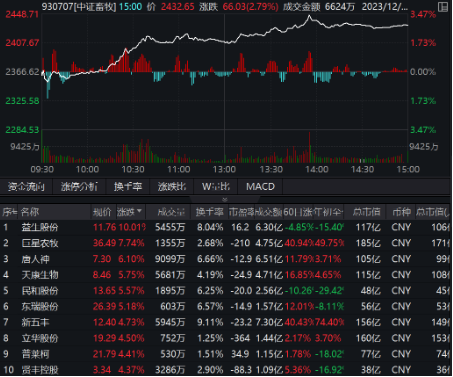The image size is (453, 377).
Task: Click the truncated date 2023/12/...
Action: 385,7
